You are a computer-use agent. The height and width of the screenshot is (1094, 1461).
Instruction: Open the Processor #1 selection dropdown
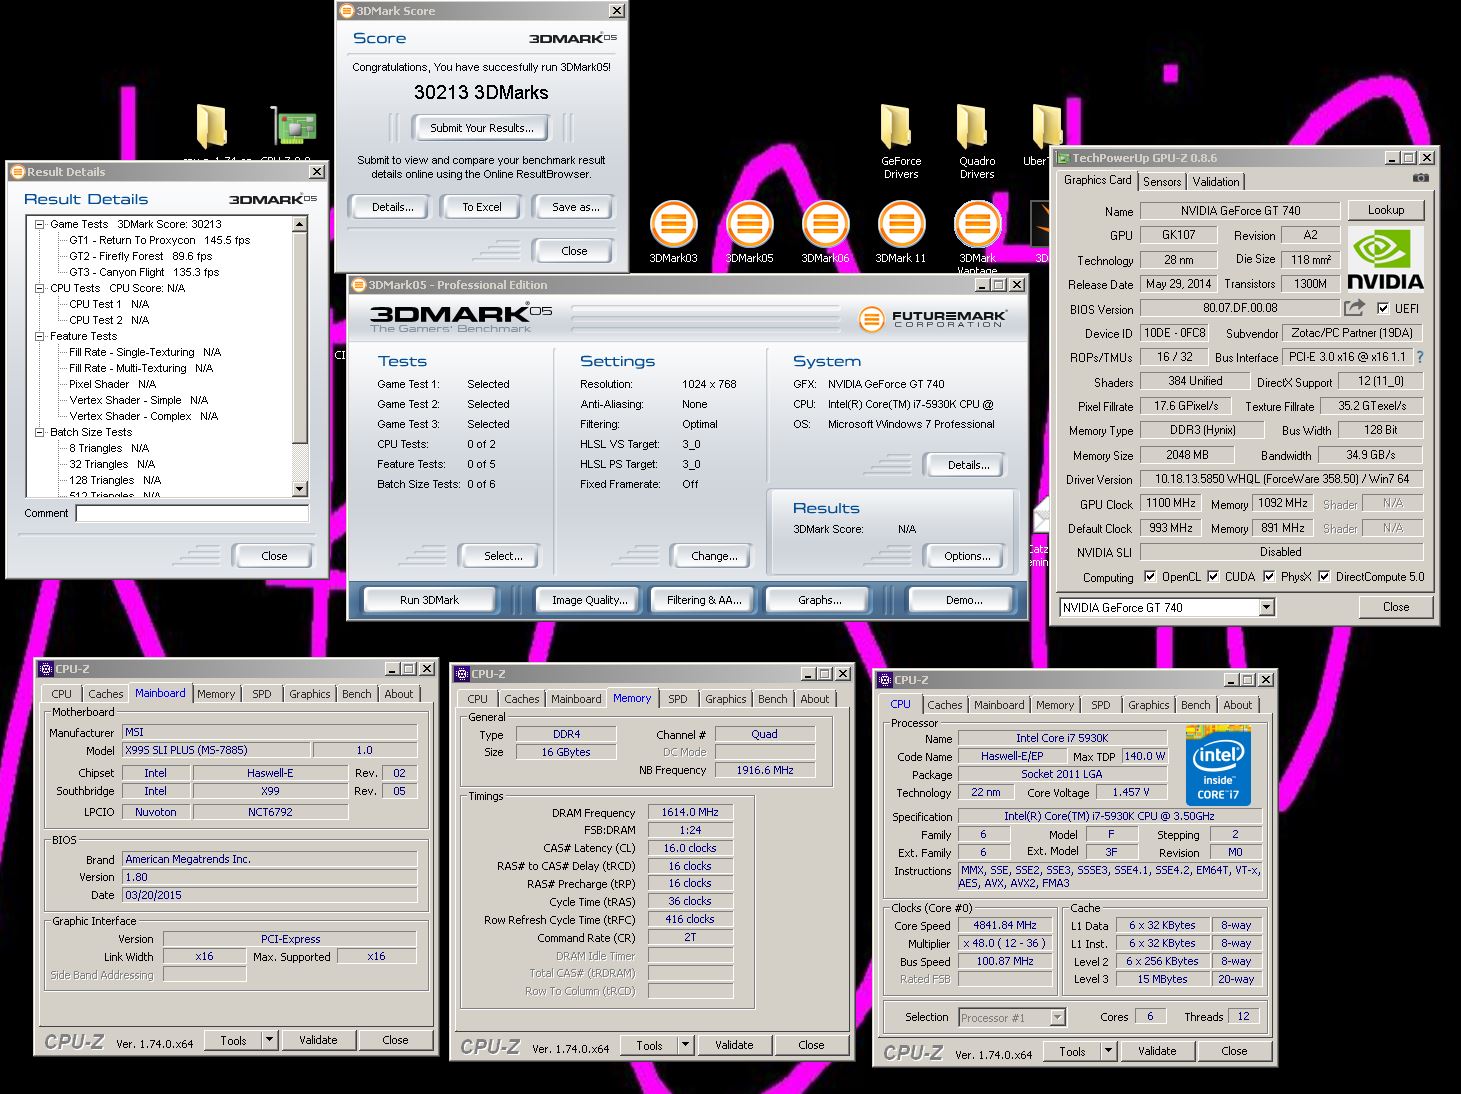(1057, 1017)
